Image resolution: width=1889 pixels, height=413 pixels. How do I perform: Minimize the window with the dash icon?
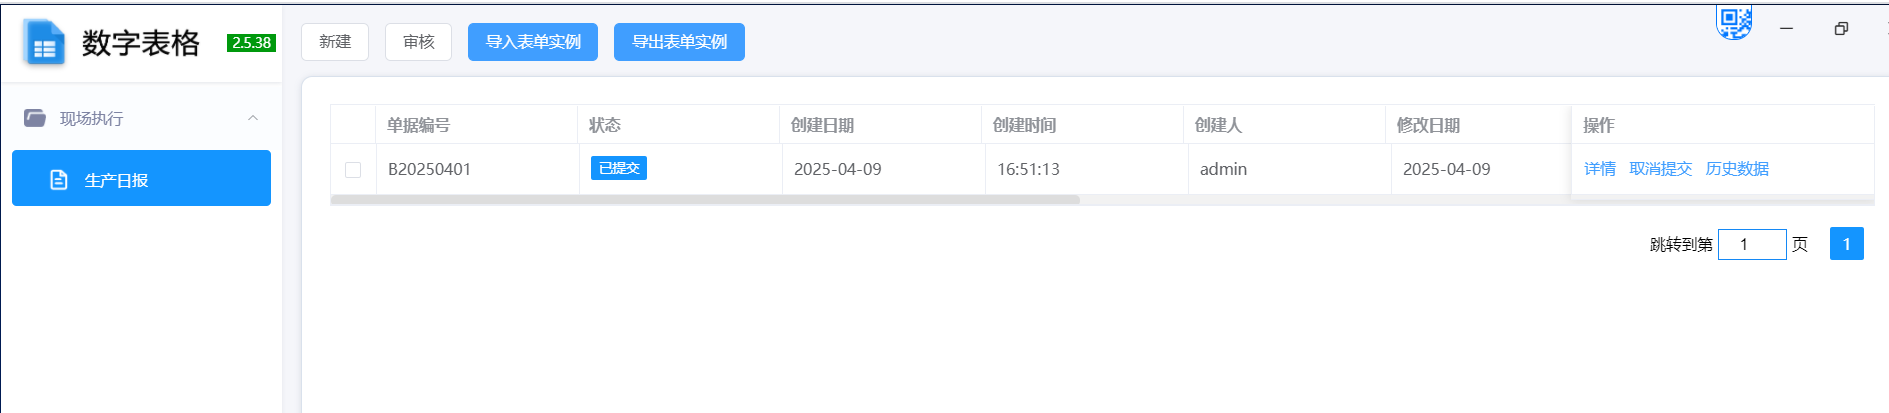click(x=1786, y=29)
